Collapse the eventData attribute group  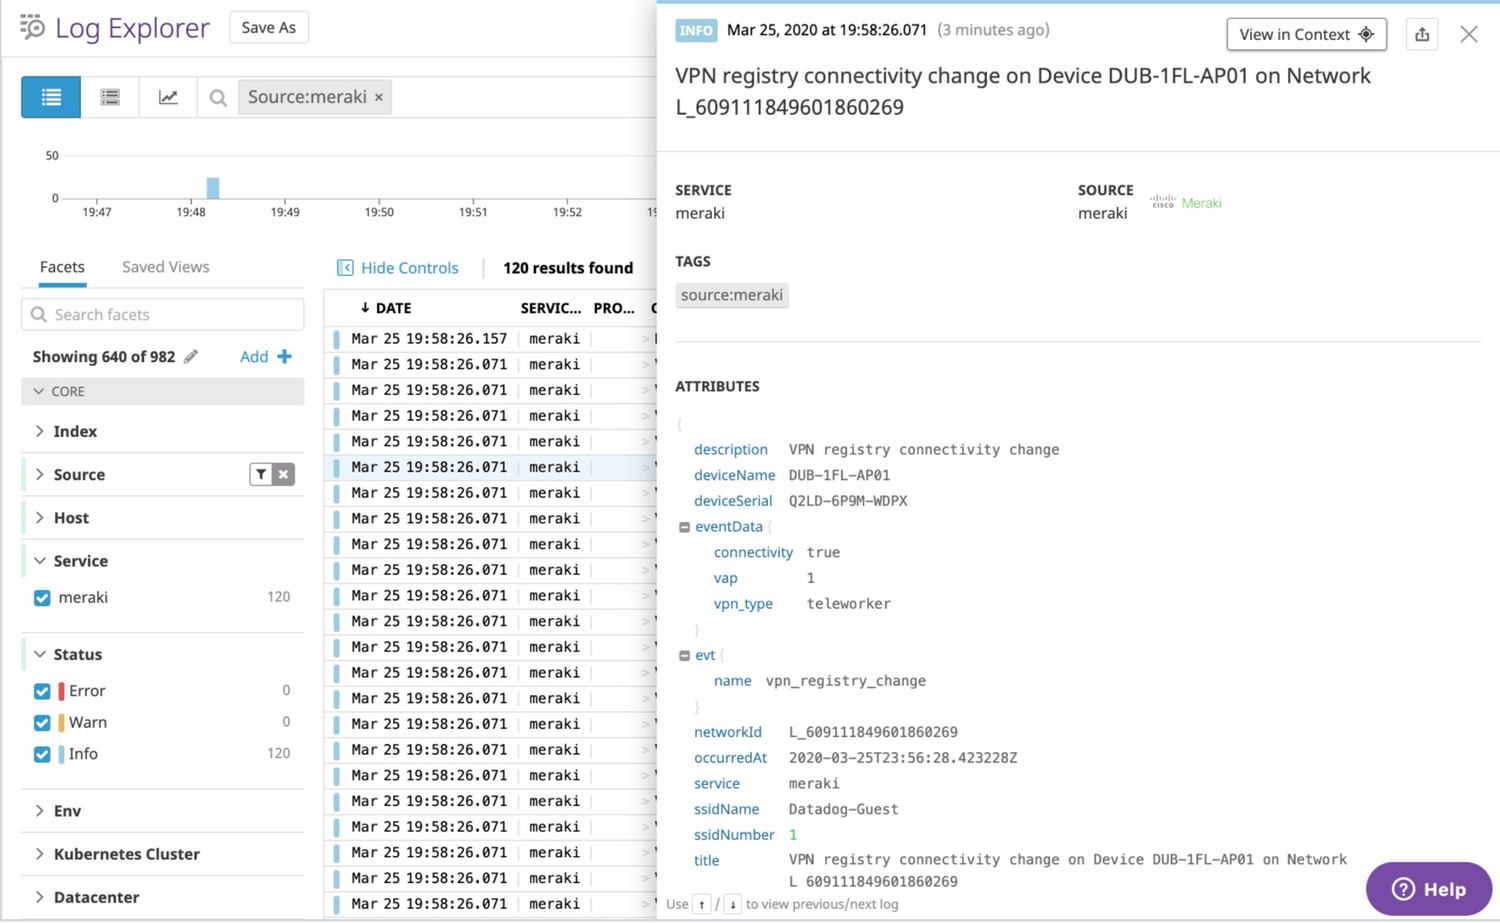coord(684,527)
